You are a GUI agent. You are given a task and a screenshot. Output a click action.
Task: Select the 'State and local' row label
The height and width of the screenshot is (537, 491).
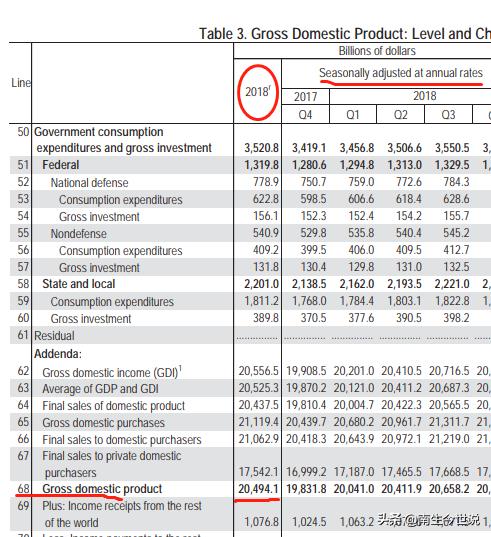tap(78, 284)
